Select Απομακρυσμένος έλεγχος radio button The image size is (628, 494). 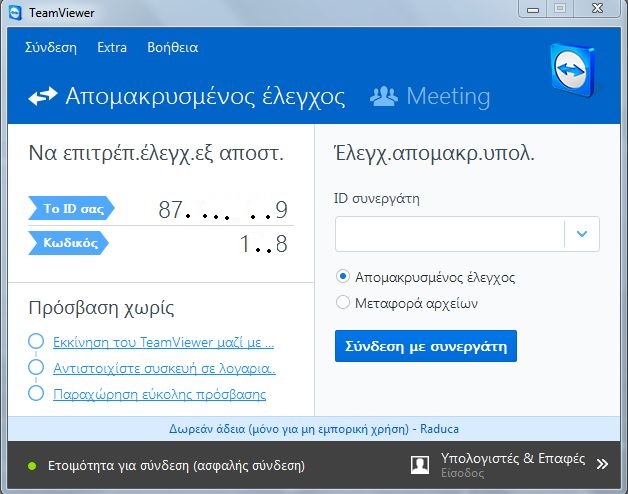[343, 276]
